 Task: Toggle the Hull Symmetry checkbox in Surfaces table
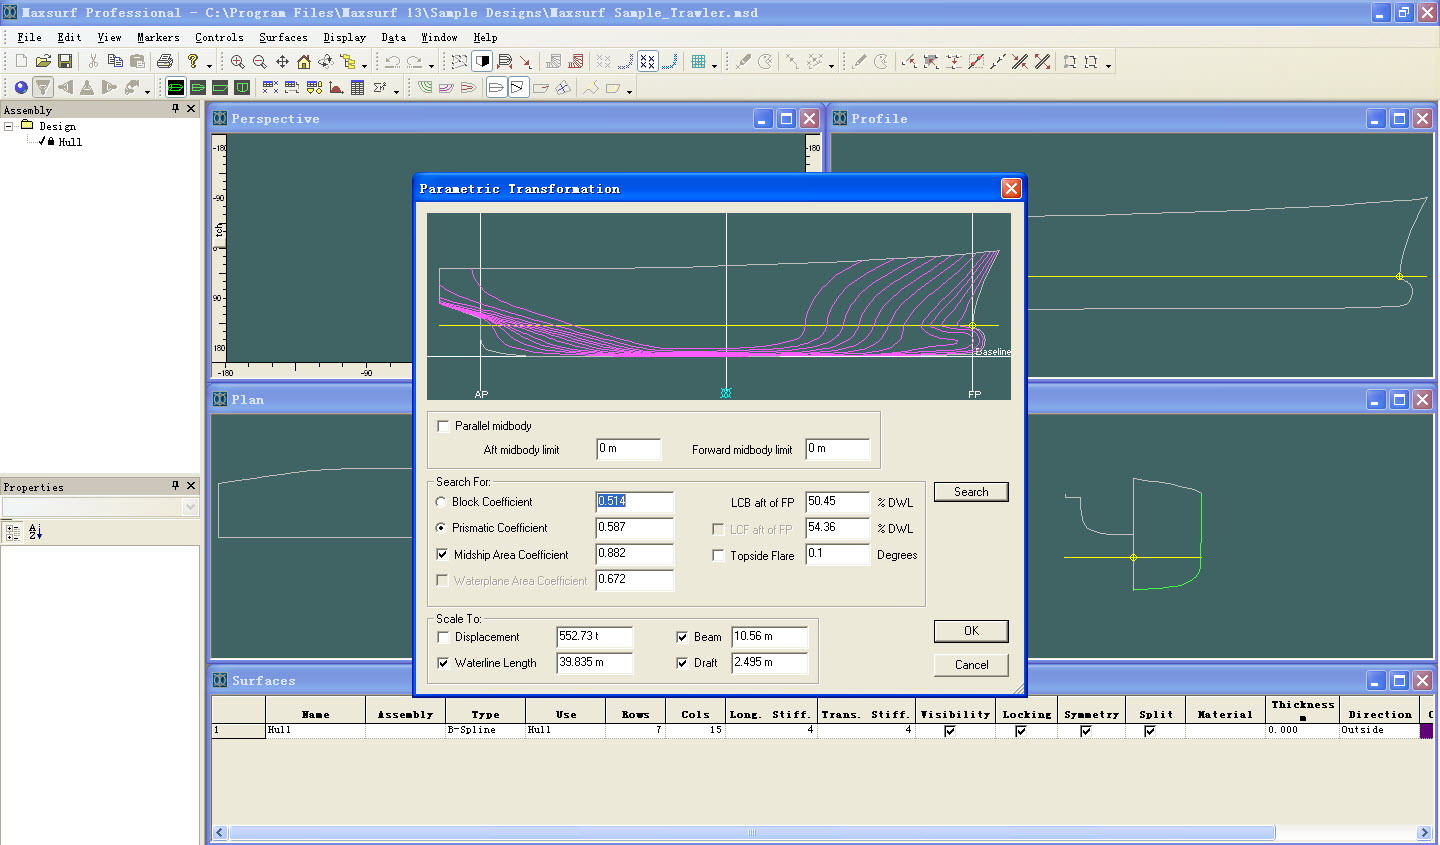pos(1086,731)
